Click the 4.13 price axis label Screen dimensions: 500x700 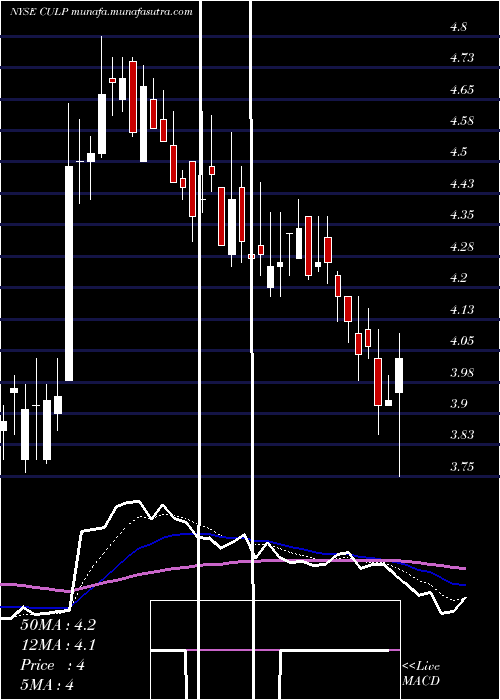(x=462, y=309)
